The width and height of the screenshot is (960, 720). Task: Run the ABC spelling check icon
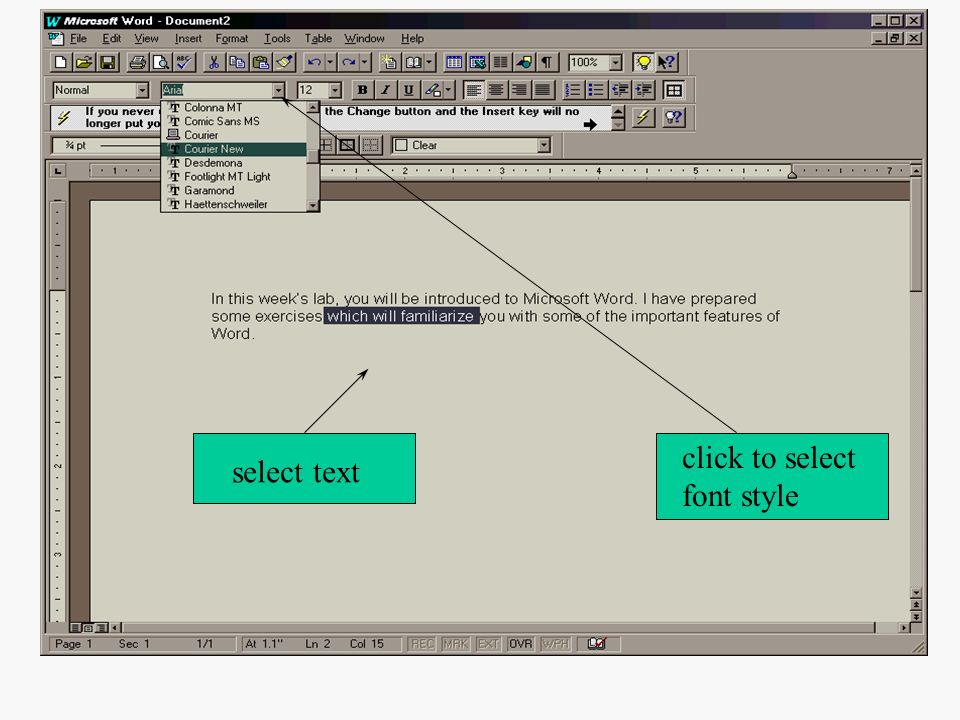(x=184, y=62)
